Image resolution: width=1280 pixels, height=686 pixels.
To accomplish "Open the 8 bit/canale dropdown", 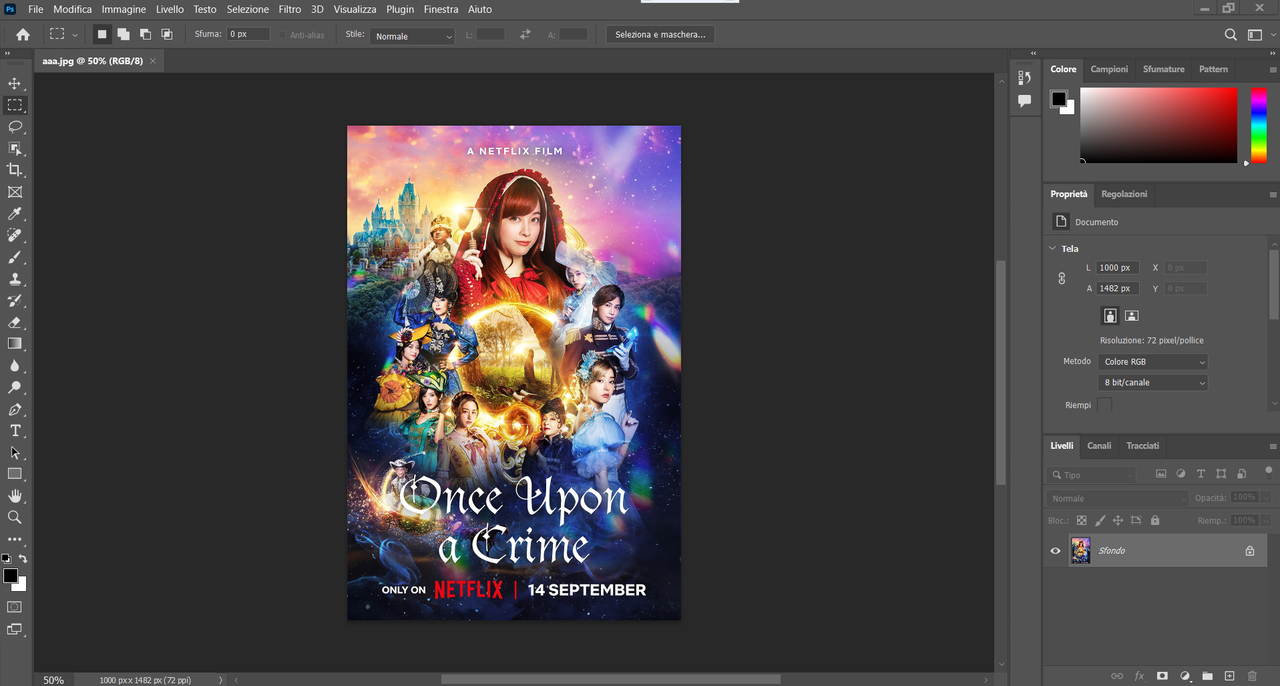I will click(1153, 383).
